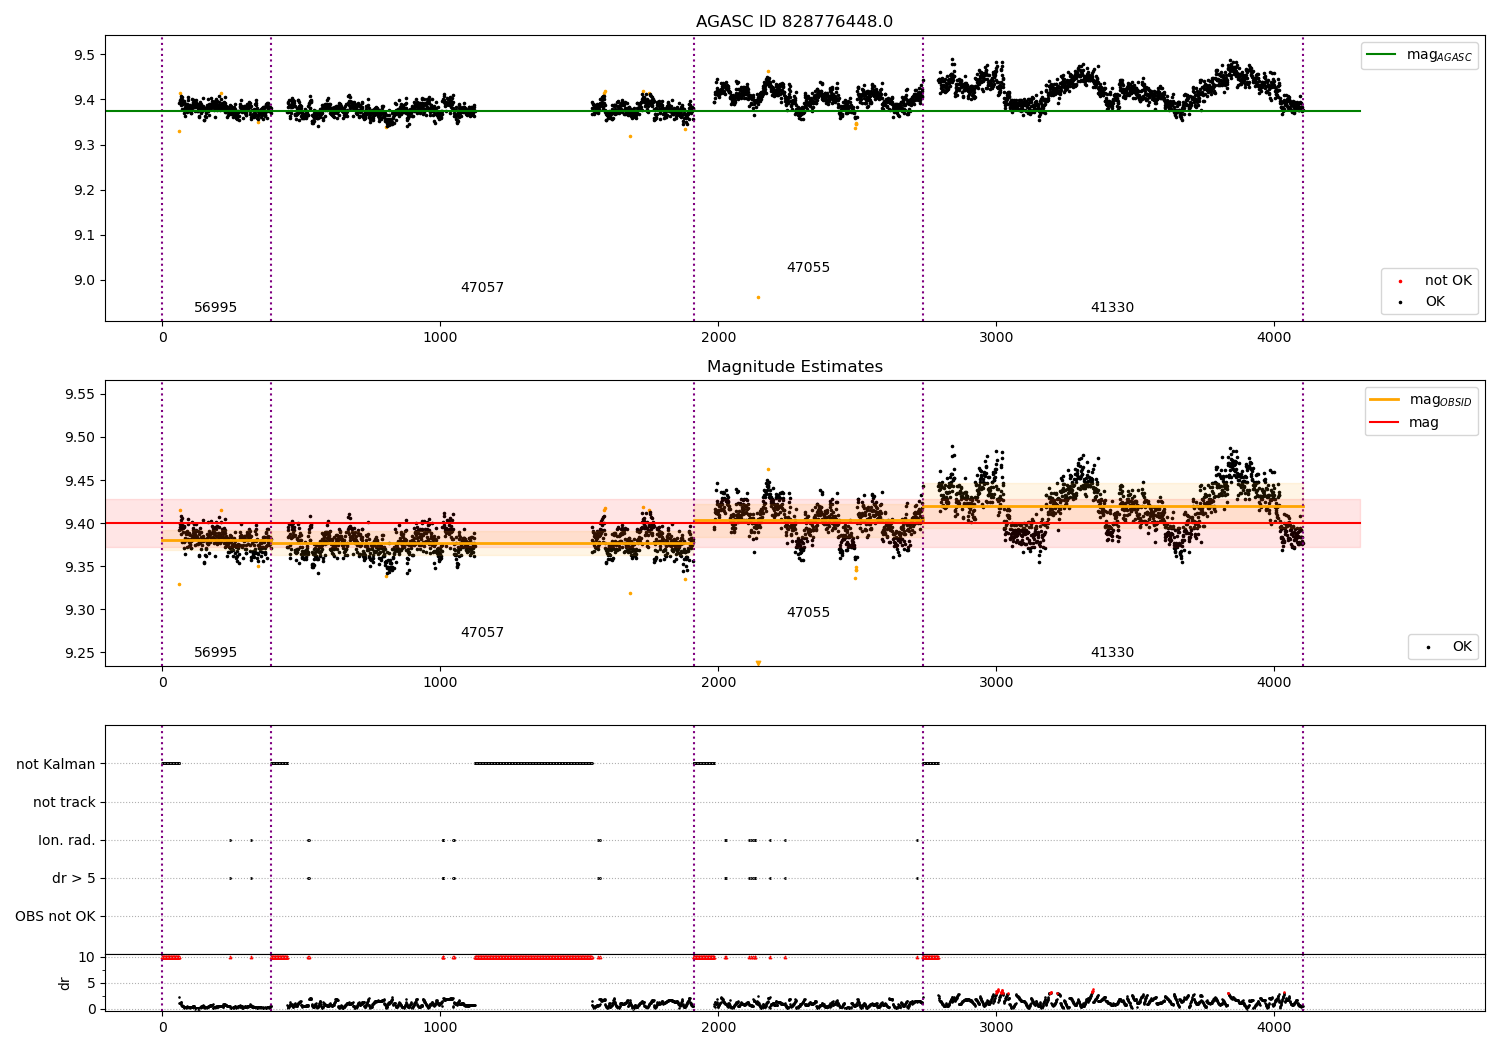This screenshot has height=1050, width=1500.
Task: Click the 'dr' axis label in the bottom plot
Action: (65, 983)
